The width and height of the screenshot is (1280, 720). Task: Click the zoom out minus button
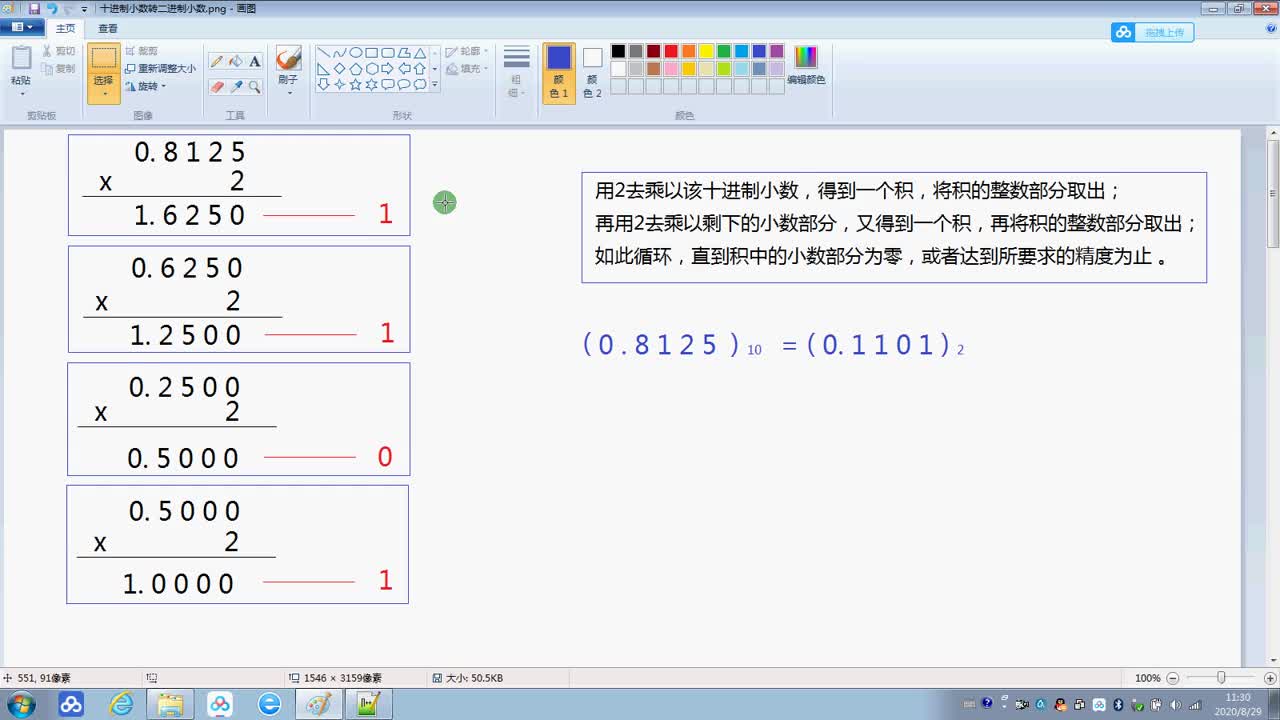[x=1174, y=678]
